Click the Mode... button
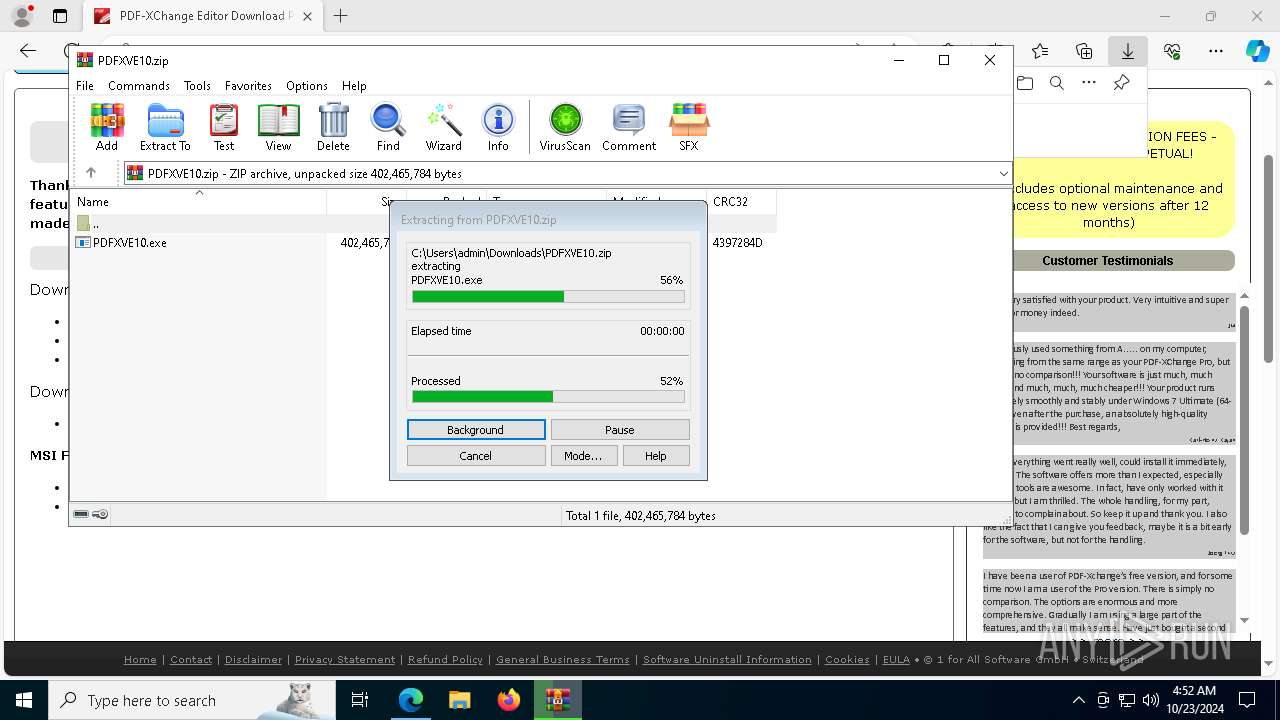The height and width of the screenshot is (720, 1280). [x=583, y=456]
